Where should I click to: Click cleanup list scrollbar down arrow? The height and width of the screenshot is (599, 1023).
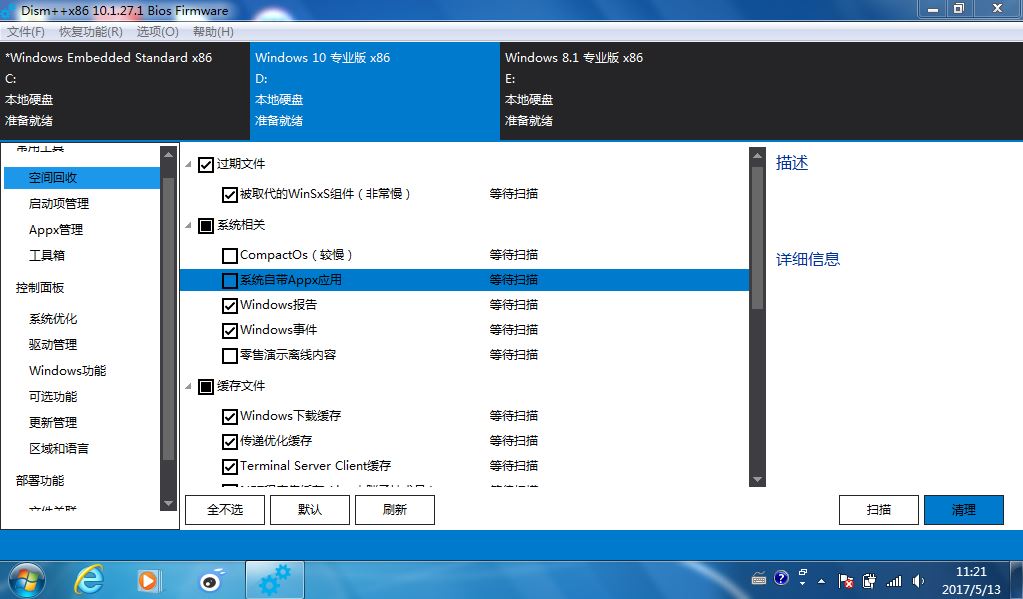click(x=757, y=480)
